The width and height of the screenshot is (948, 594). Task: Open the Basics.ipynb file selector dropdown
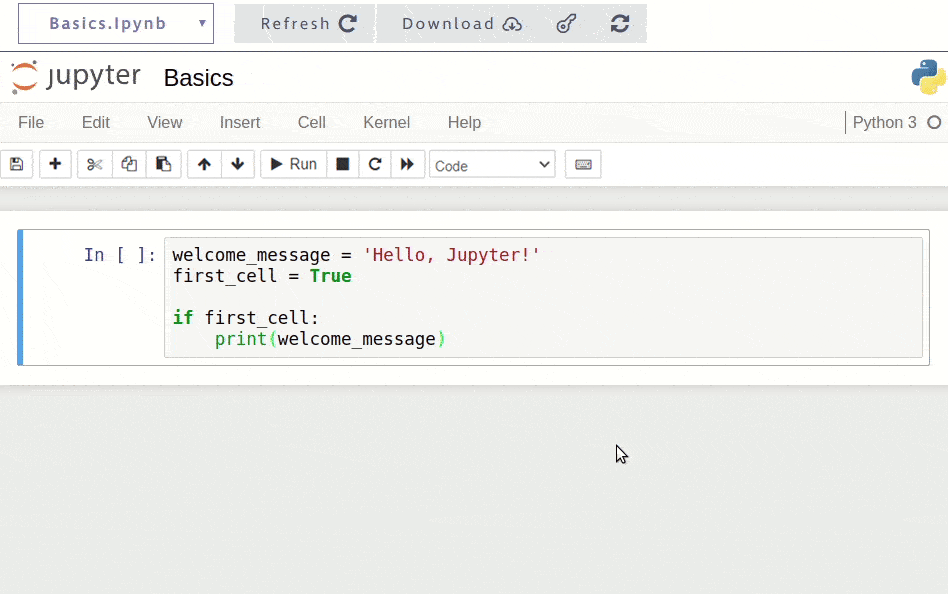click(x=115, y=24)
